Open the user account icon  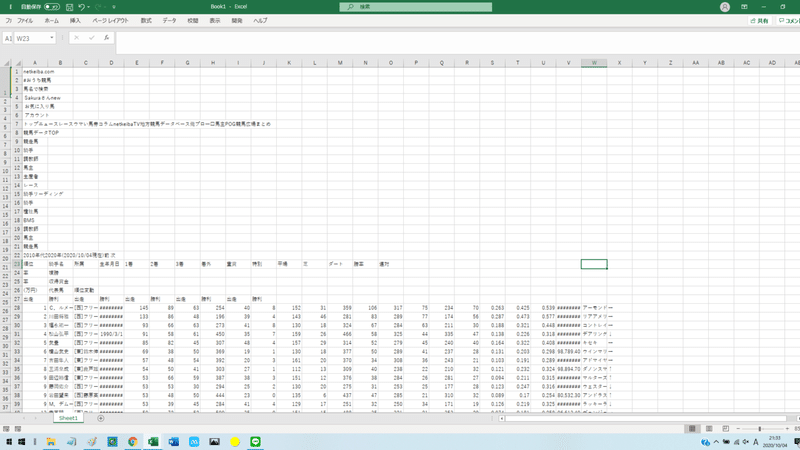coord(724,7)
